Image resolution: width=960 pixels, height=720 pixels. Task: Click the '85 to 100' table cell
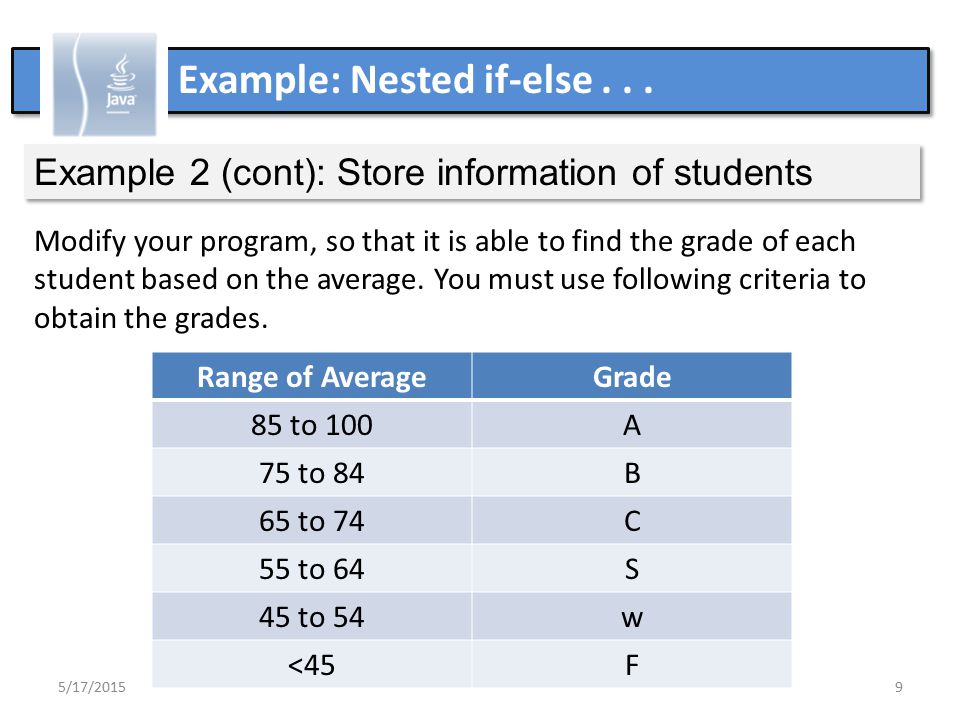pyautogui.click(x=312, y=424)
